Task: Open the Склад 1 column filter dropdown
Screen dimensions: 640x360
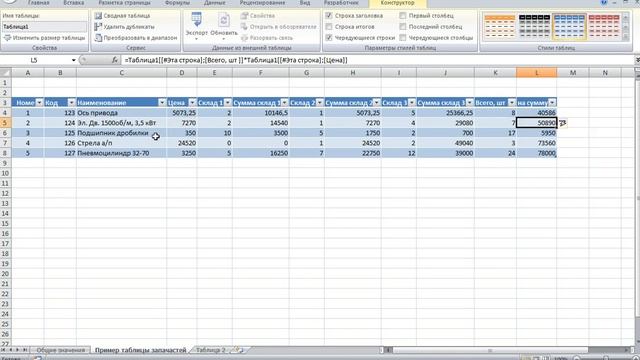Action: coord(228,102)
